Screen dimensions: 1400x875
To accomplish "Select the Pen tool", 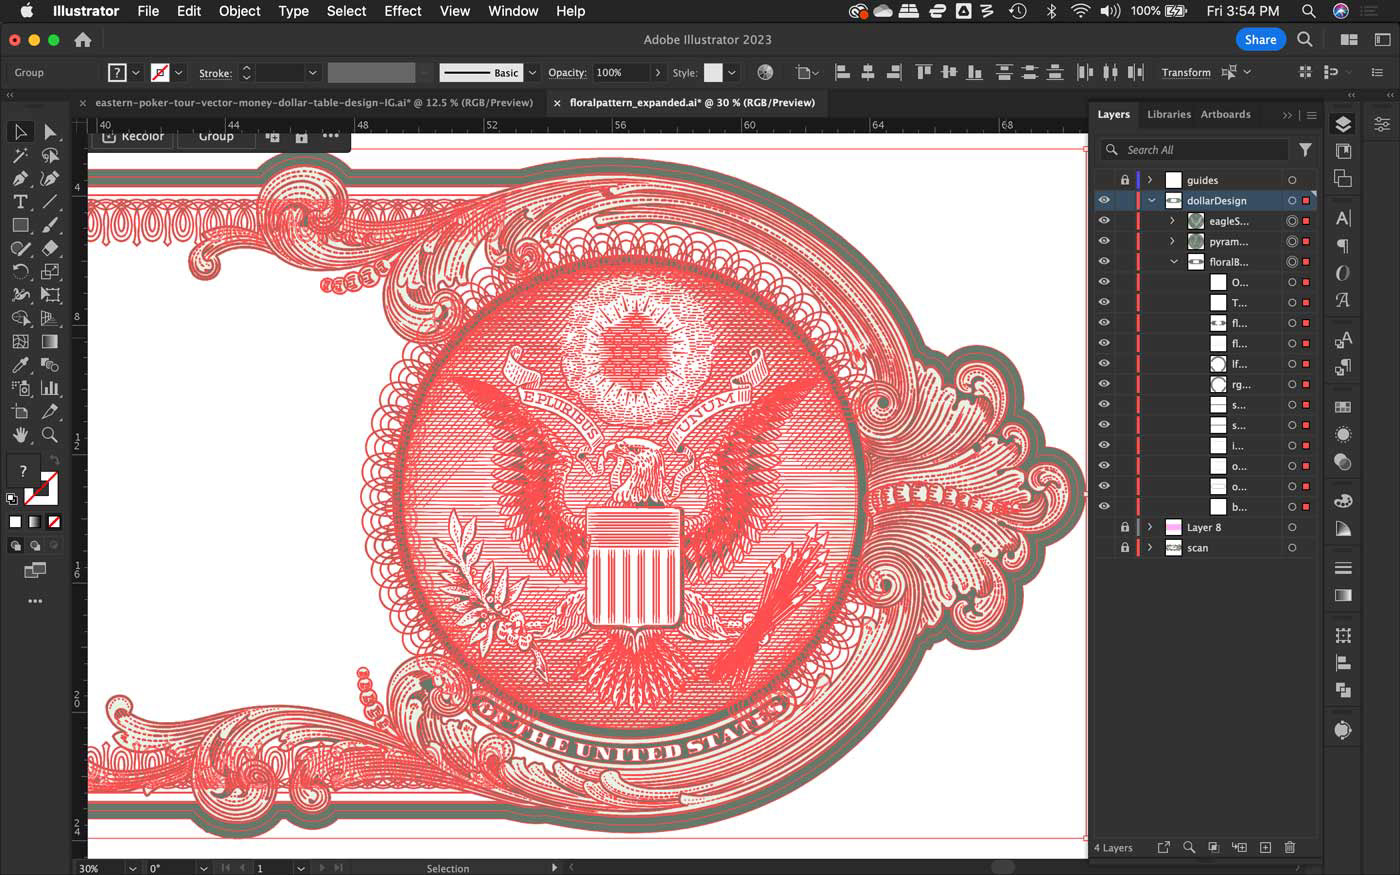I will pyautogui.click(x=20, y=179).
